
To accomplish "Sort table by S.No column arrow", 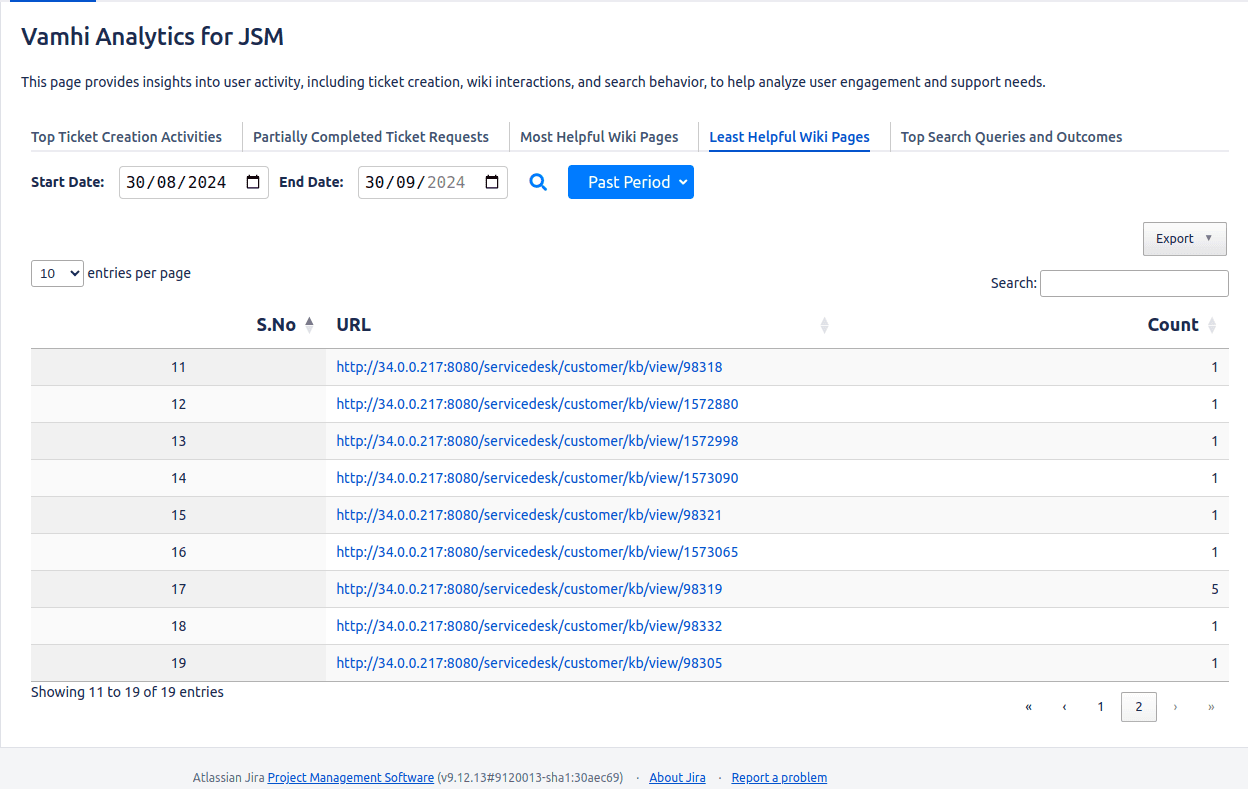I will [309, 324].
